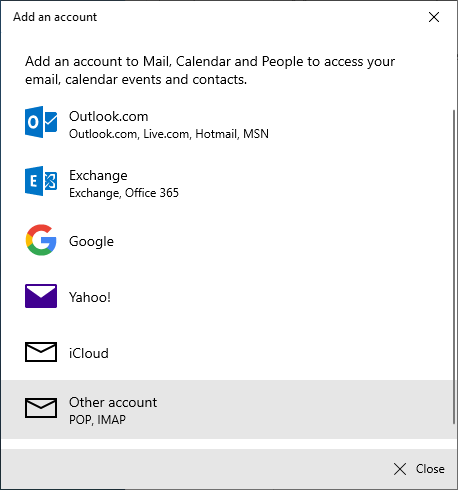
Task: Click the "Add an account" window title
Action: (55, 17)
